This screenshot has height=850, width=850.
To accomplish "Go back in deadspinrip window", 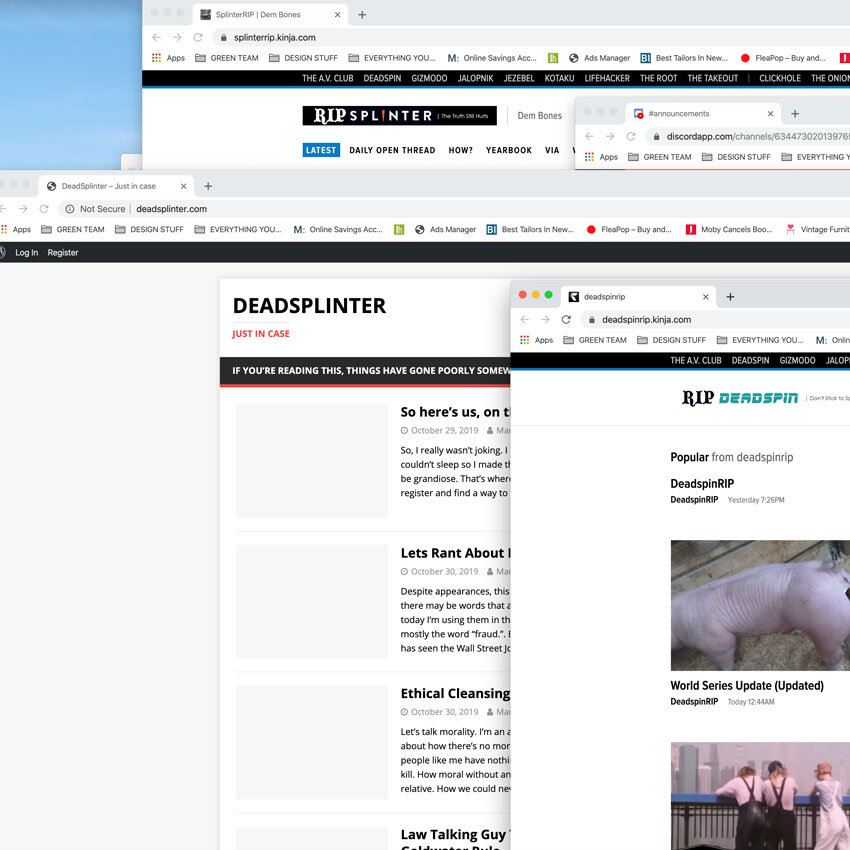I will [x=525, y=320].
